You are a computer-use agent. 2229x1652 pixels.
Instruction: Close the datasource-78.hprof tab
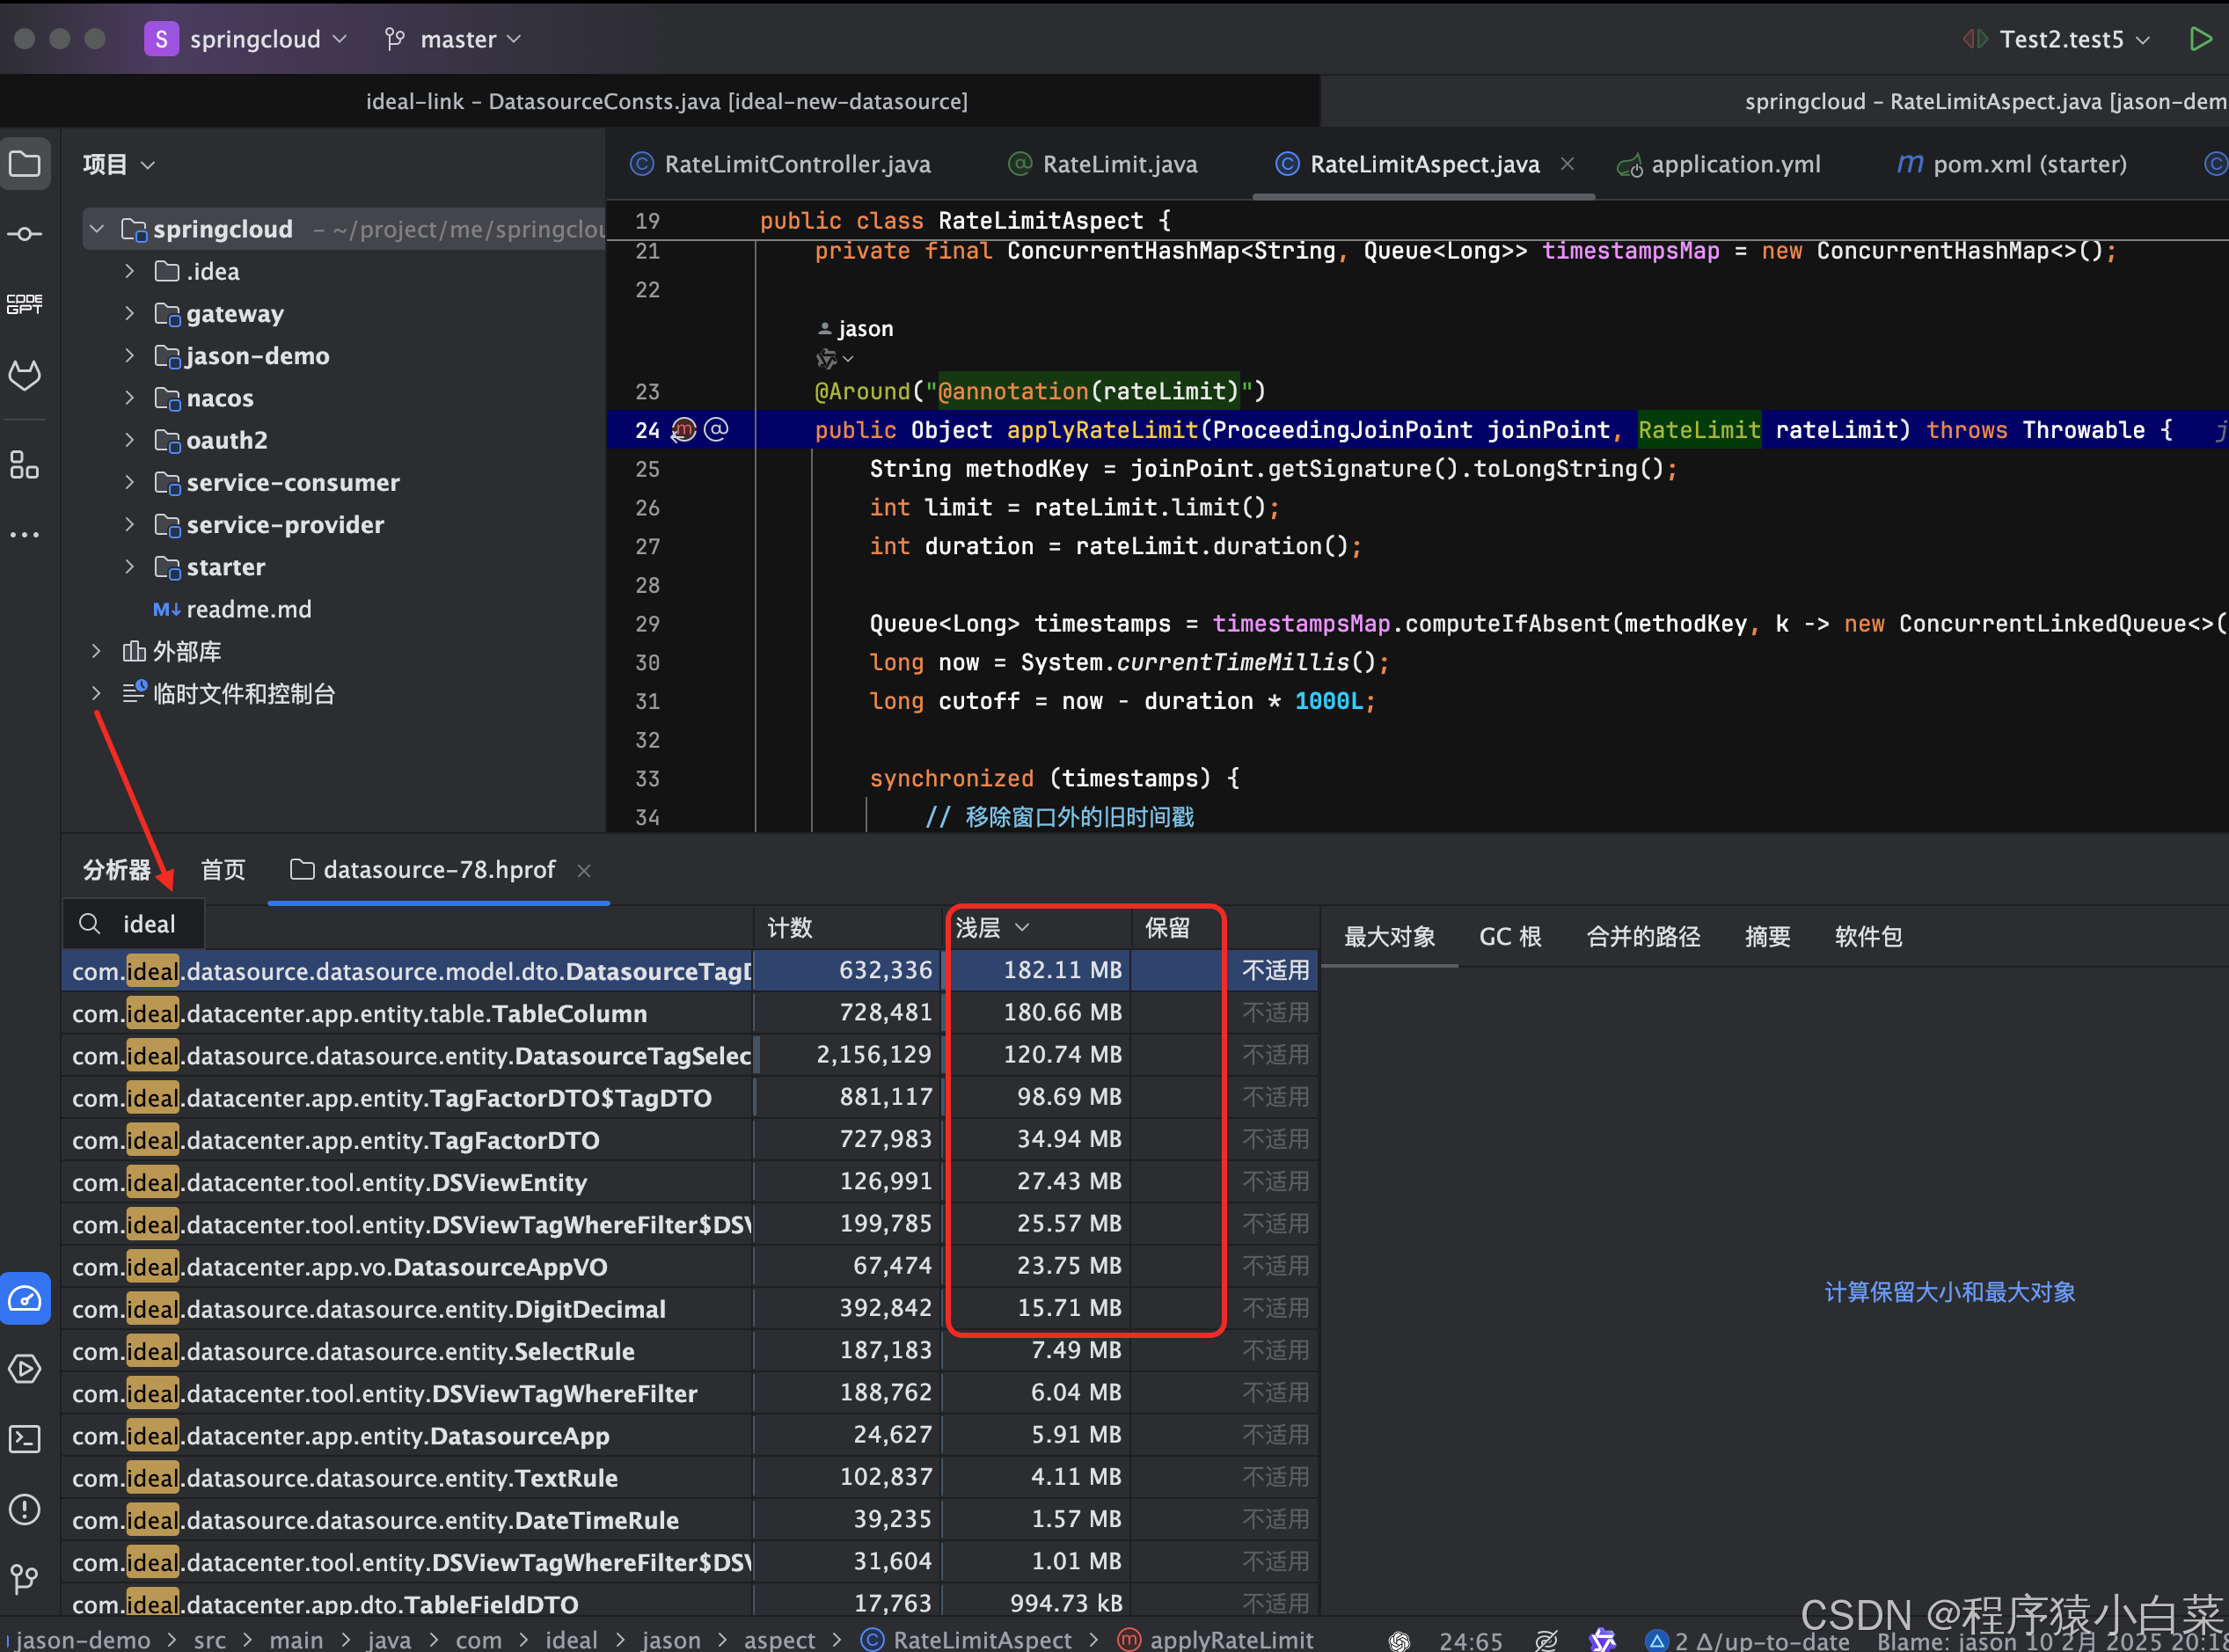[x=584, y=871]
